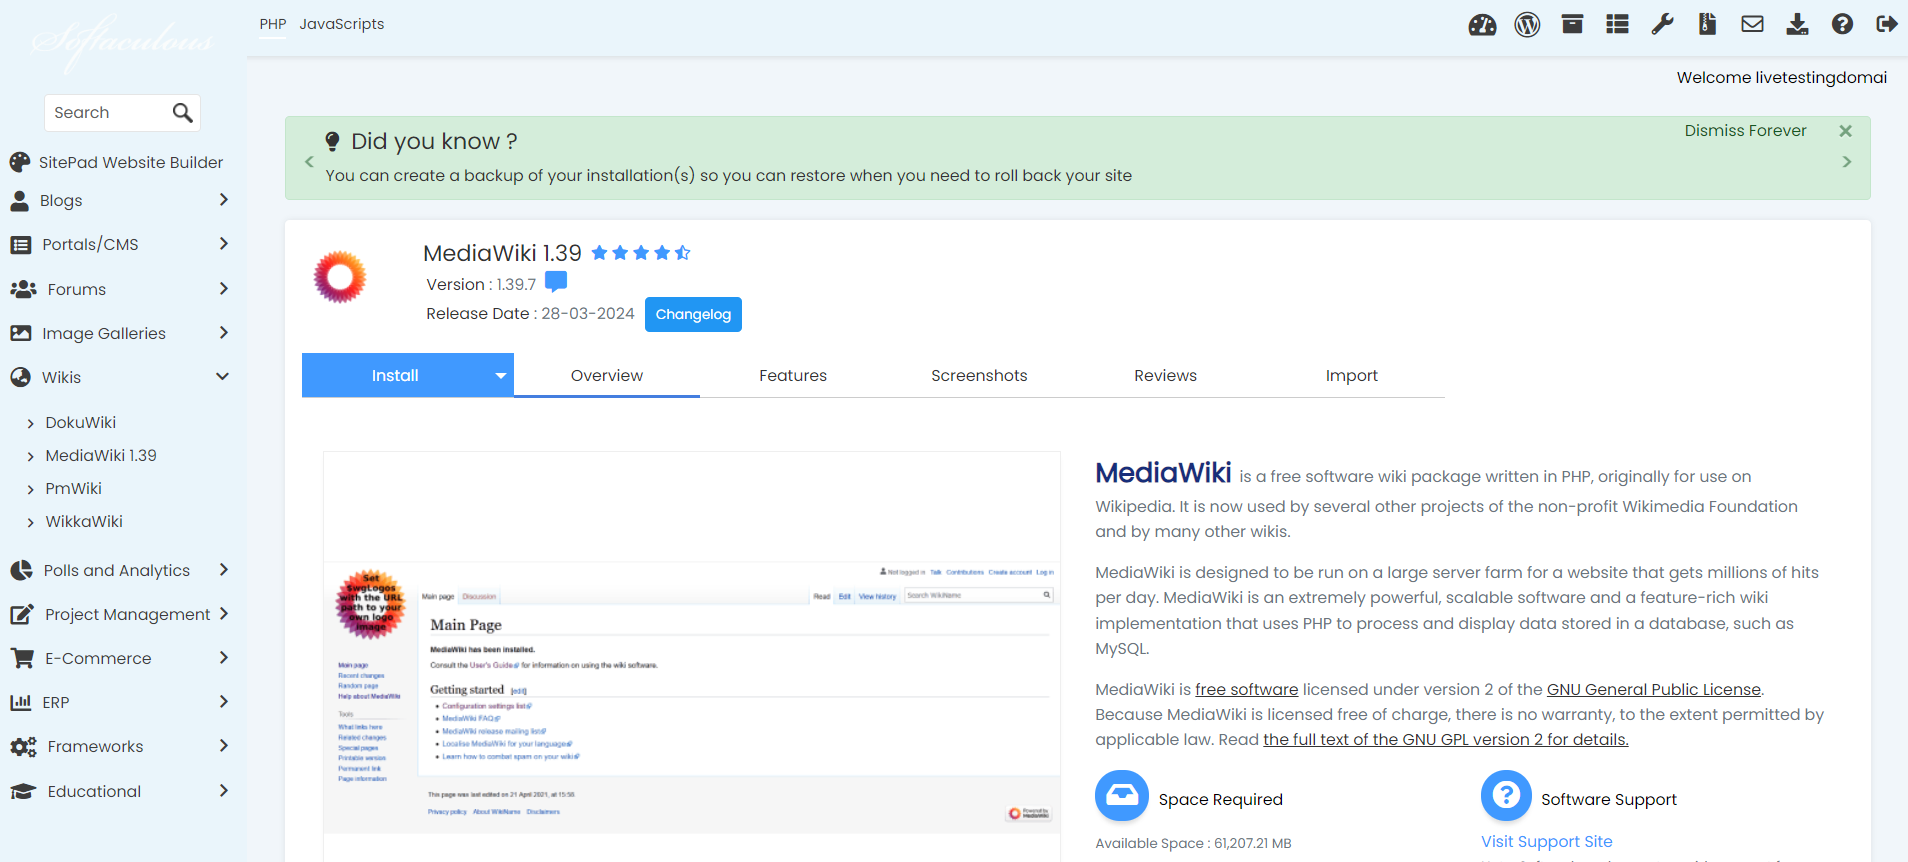The image size is (1908, 862).
Task: Switch to the Screenshots tab
Action: [x=979, y=376]
